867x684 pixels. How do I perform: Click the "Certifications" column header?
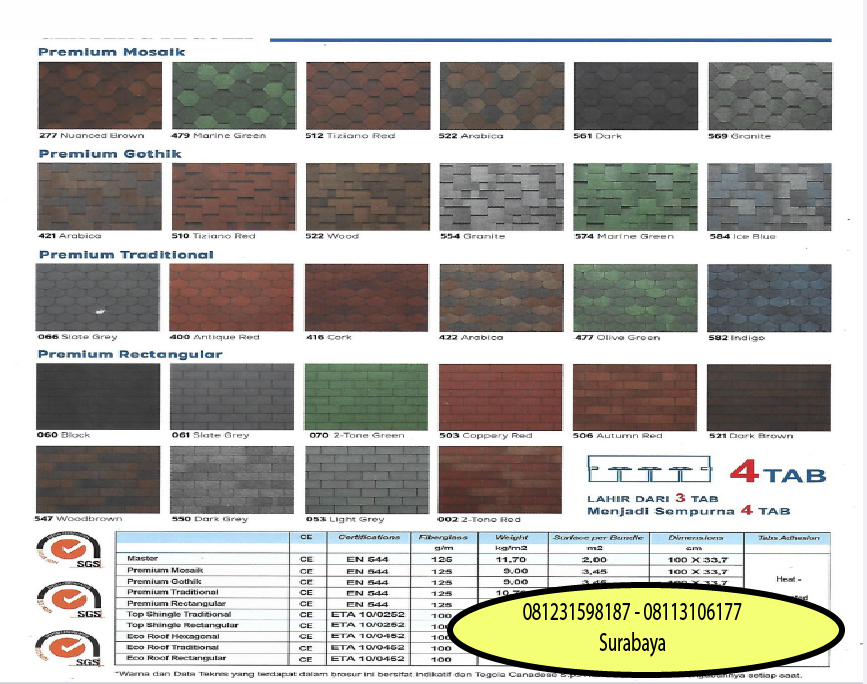pos(369,537)
